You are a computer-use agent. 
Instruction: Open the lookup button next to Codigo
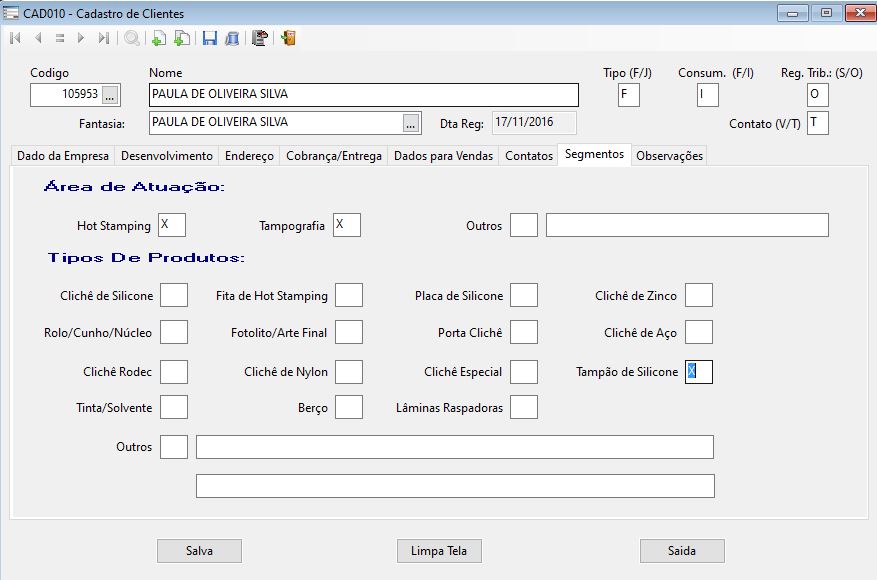click(x=110, y=95)
